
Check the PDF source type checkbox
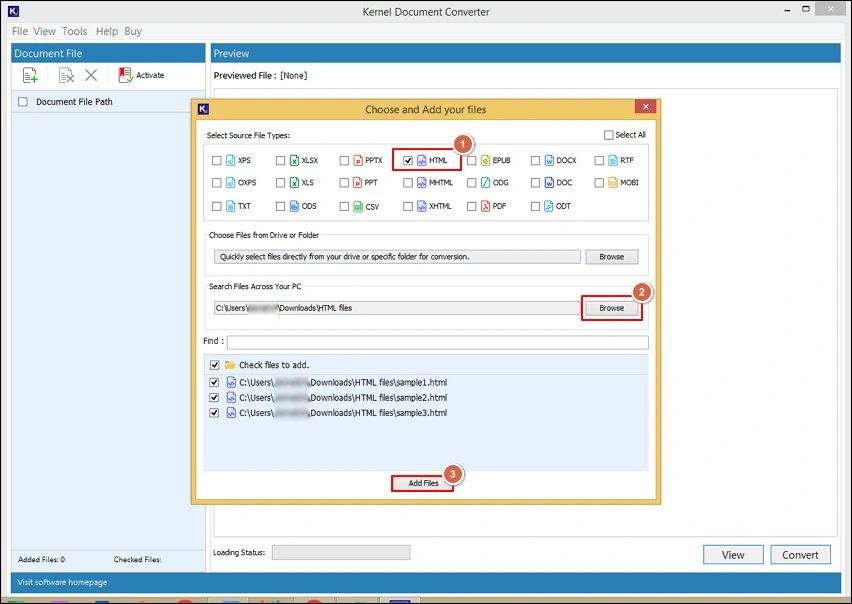[472, 206]
